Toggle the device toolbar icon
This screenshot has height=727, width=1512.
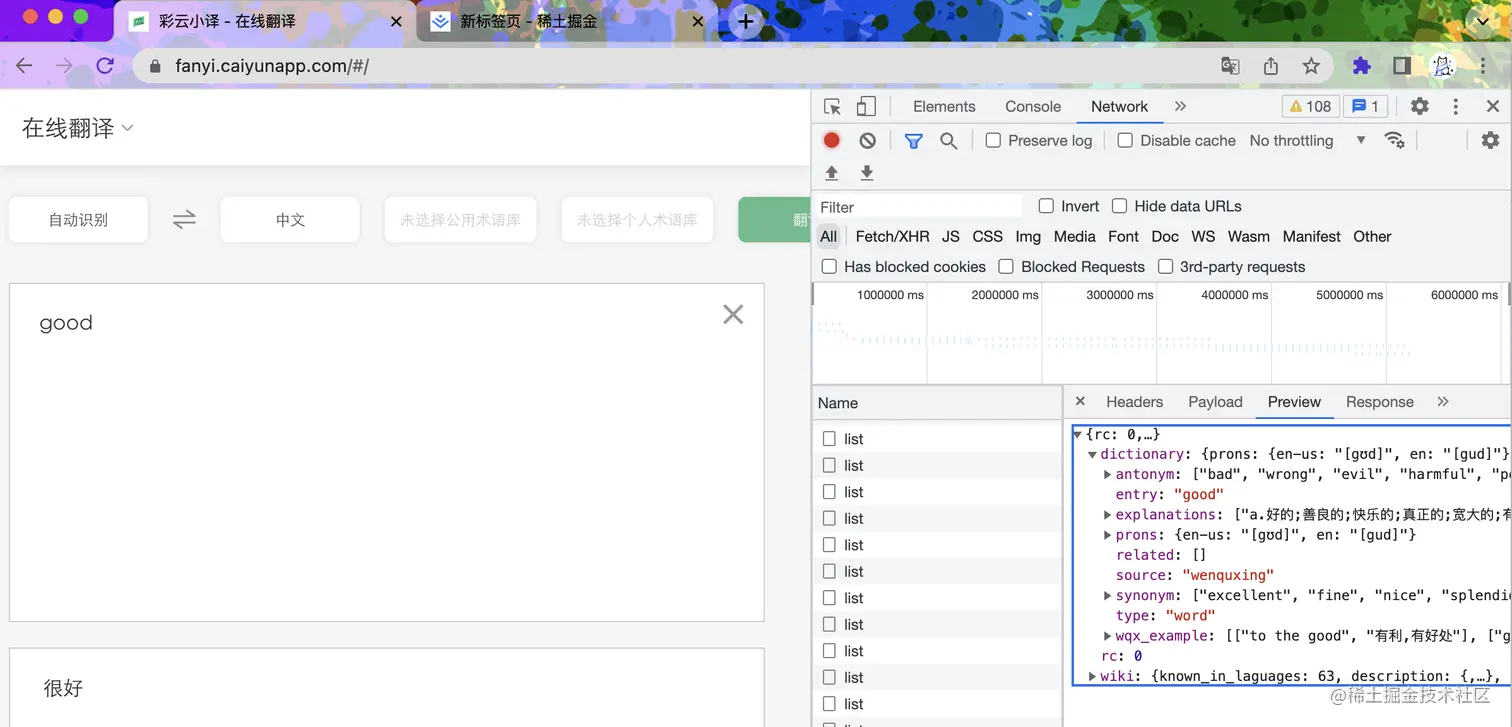[x=866, y=106]
